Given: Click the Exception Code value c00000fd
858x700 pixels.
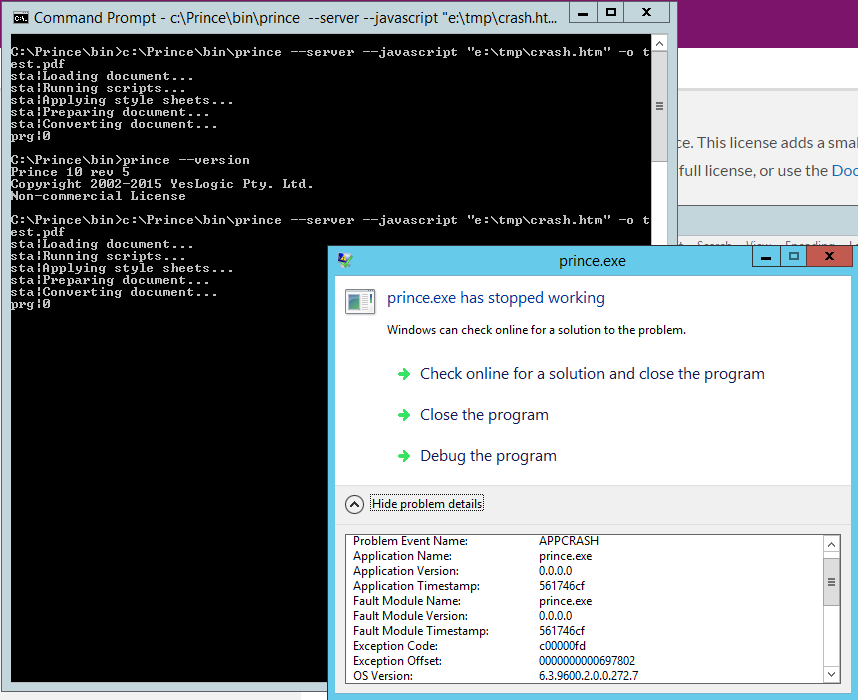Looking at the screenshot, I should (x=562, y=646).
